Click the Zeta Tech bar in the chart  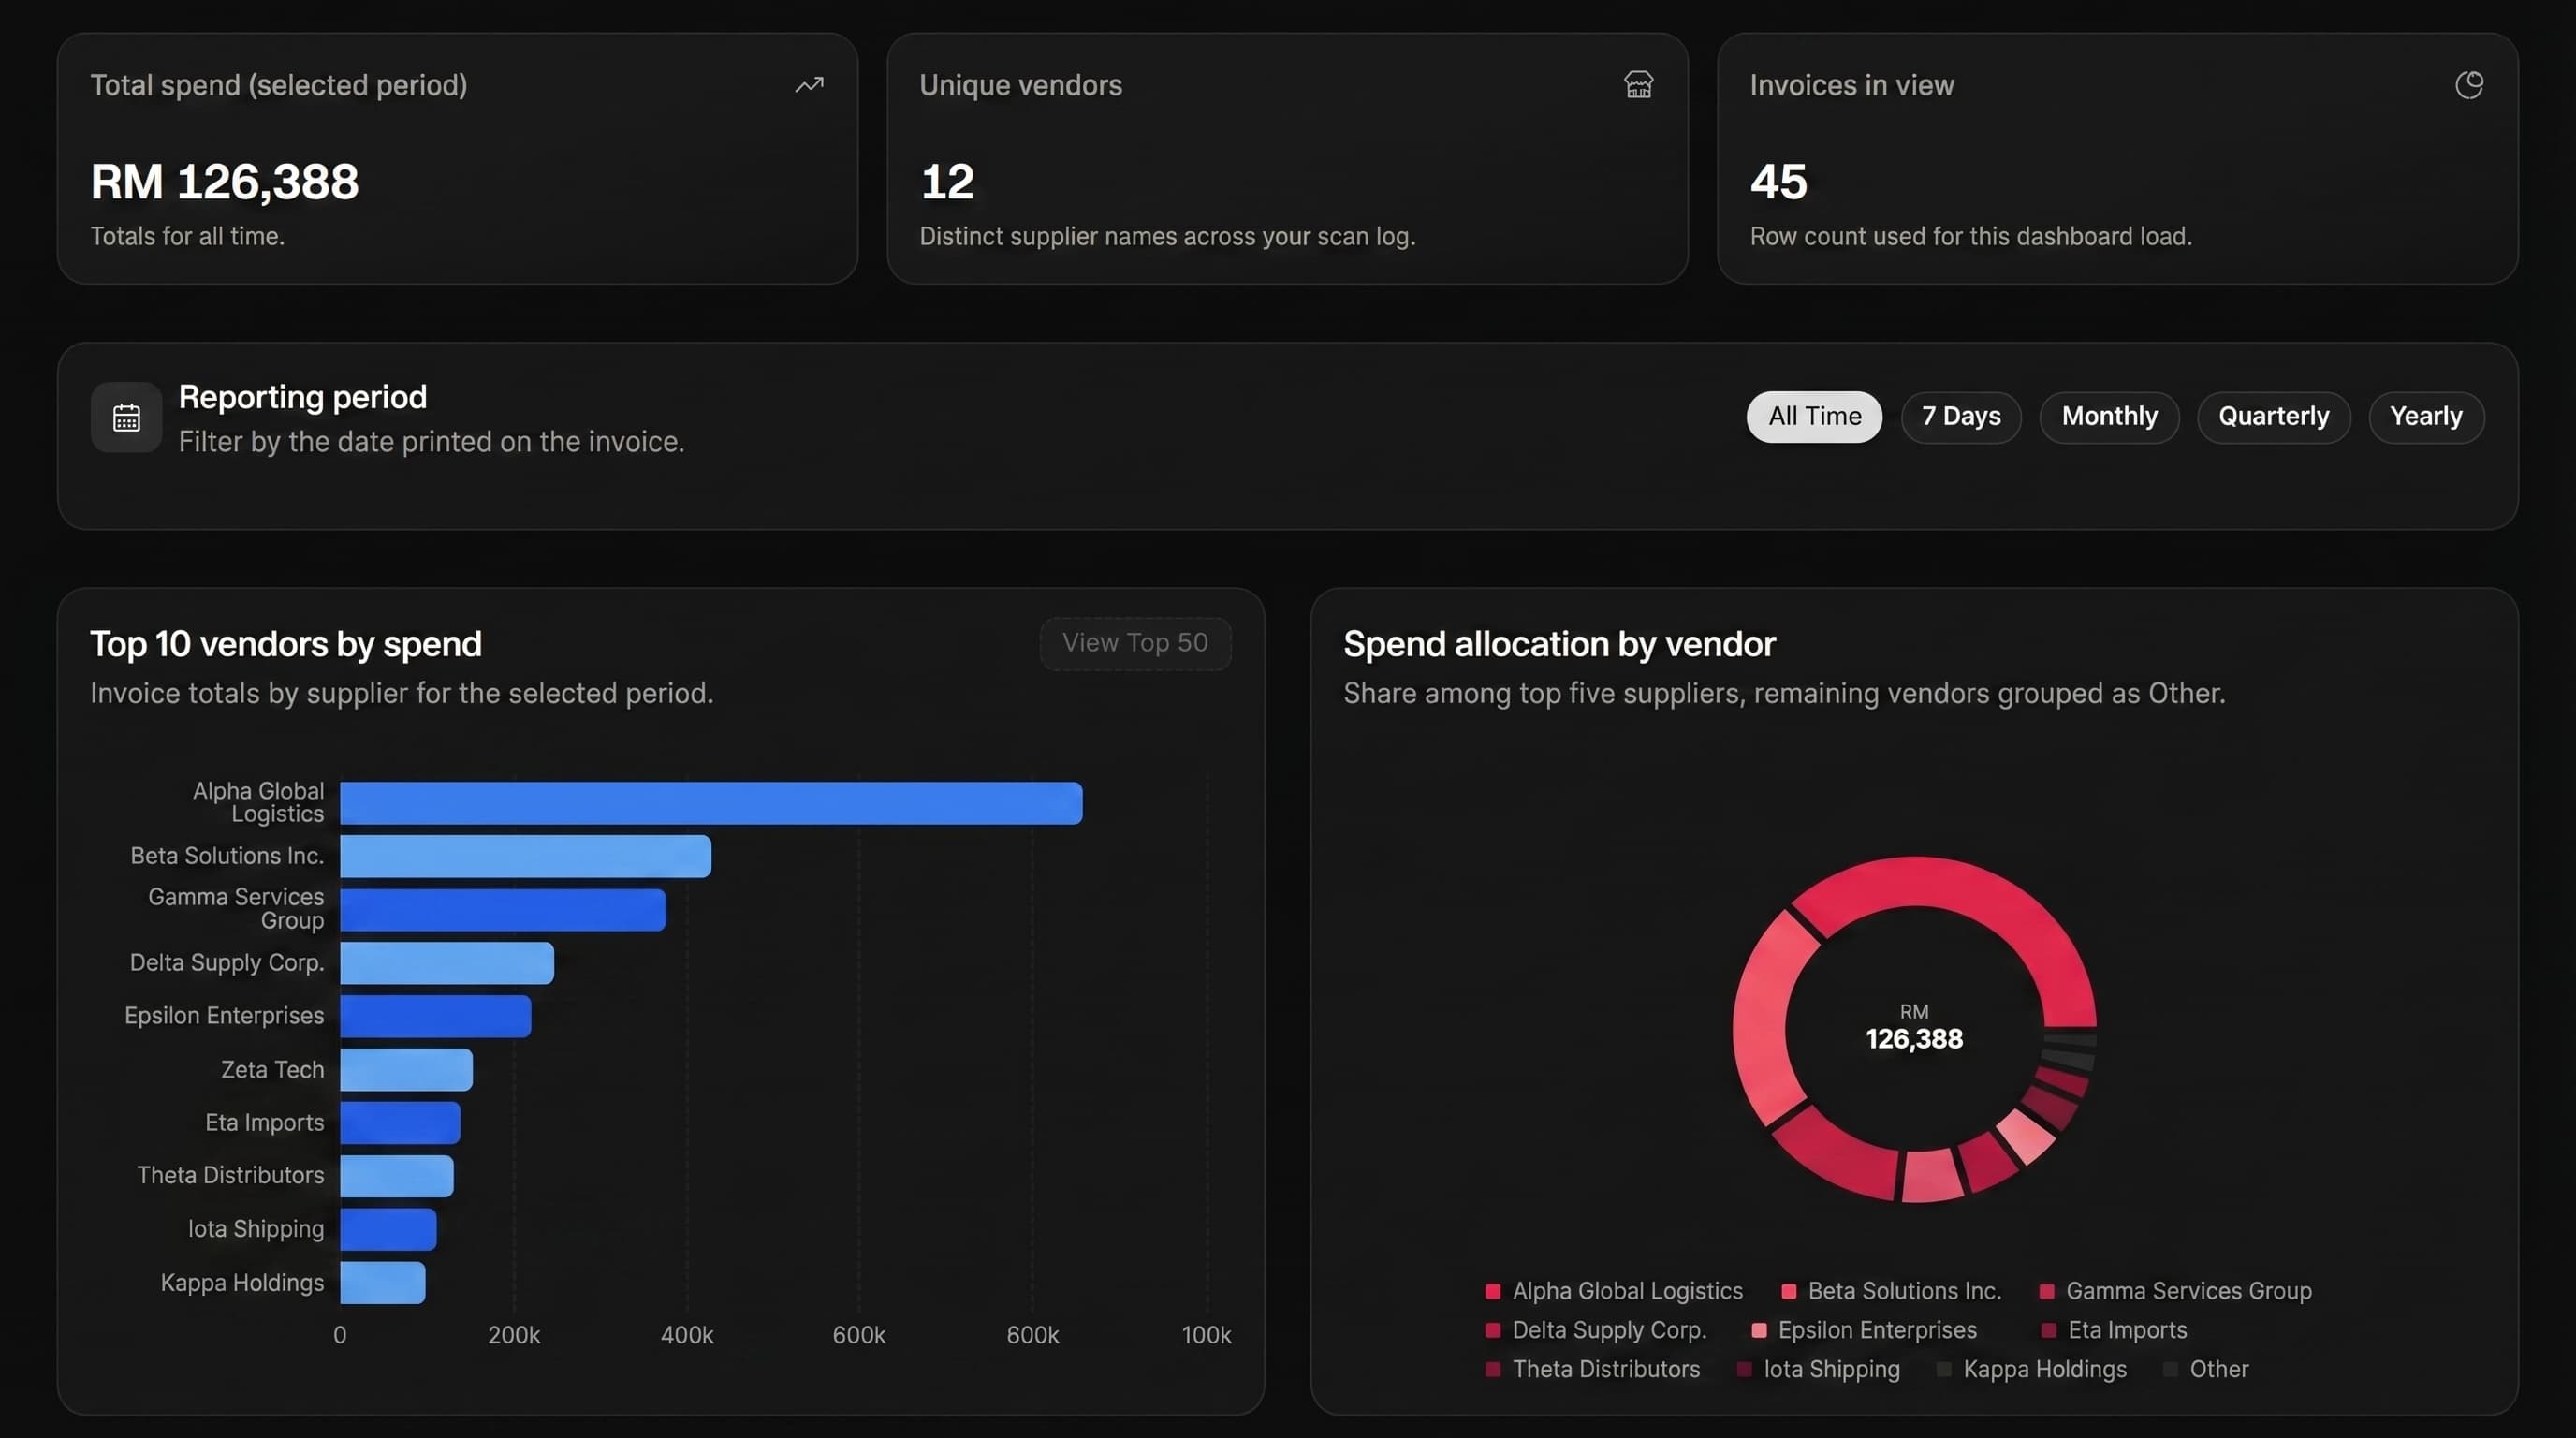[x=405, y=1068]
